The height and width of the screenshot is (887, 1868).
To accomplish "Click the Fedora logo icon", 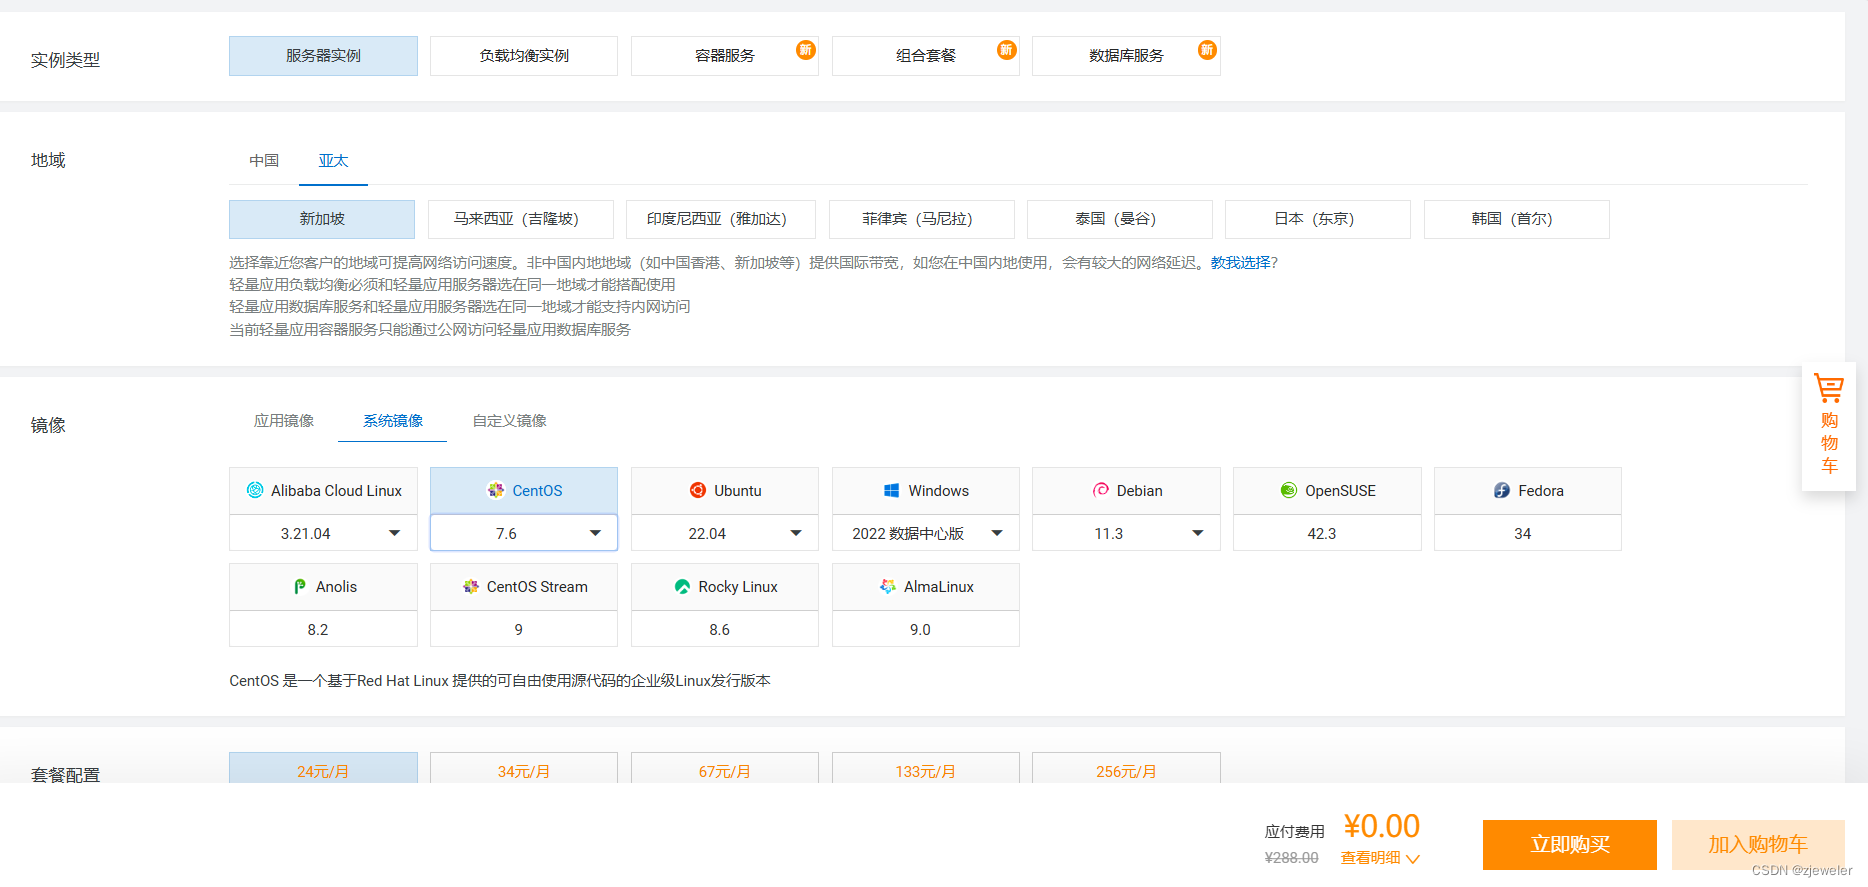I will tap(1502, 490).
